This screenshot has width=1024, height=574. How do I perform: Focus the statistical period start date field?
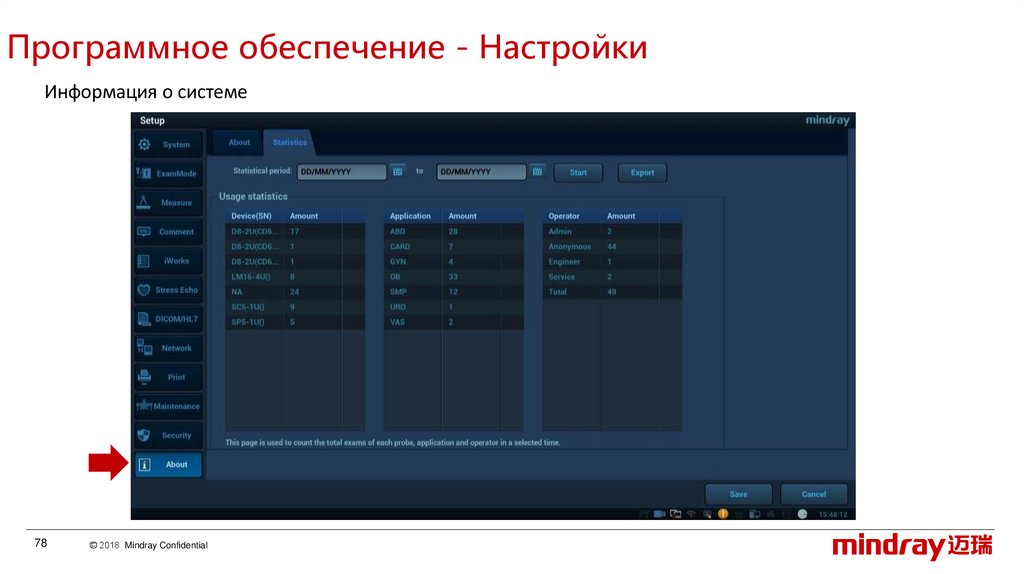click(x=342, y=172)
